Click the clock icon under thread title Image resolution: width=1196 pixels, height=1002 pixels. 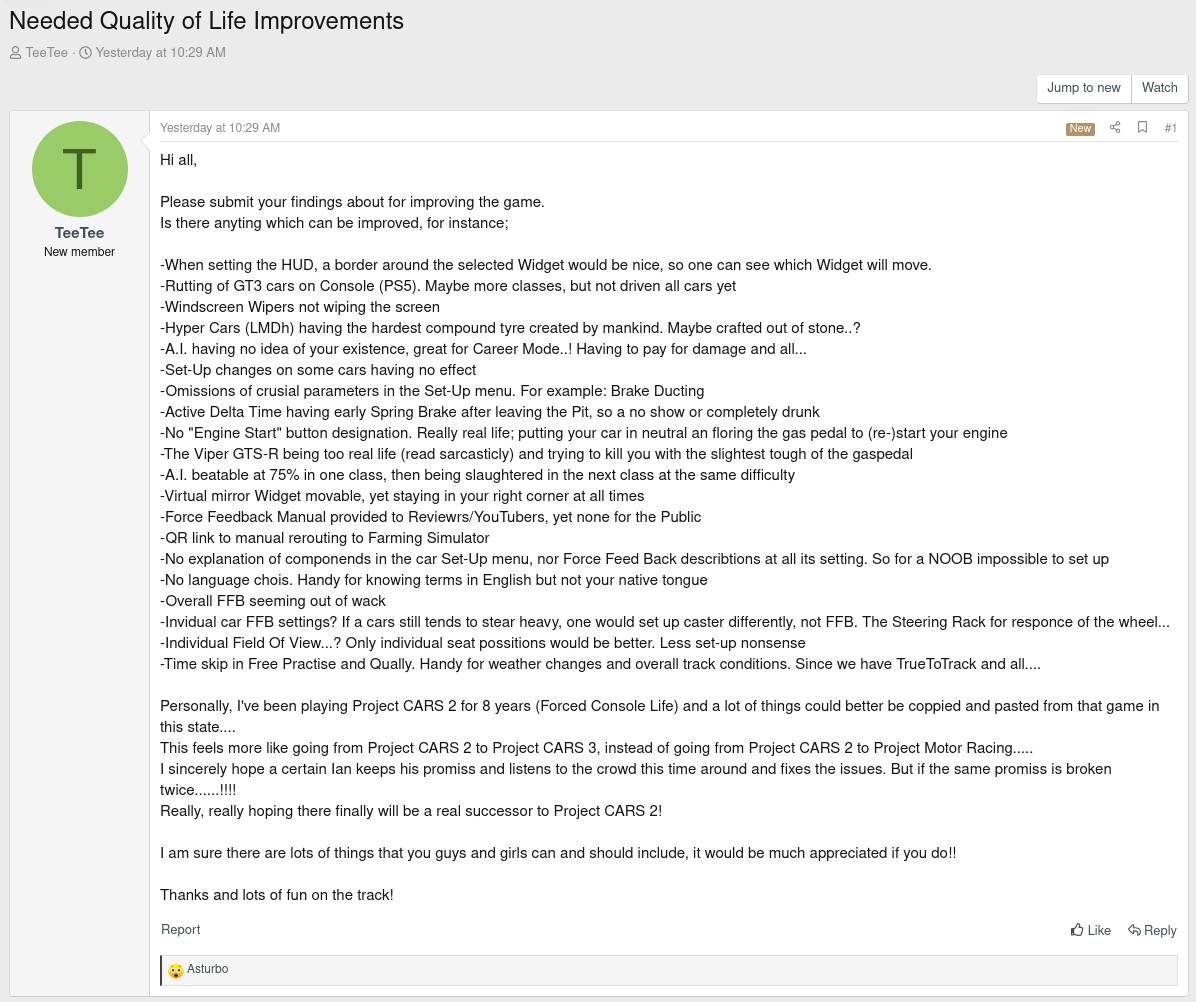coord(85,53)
